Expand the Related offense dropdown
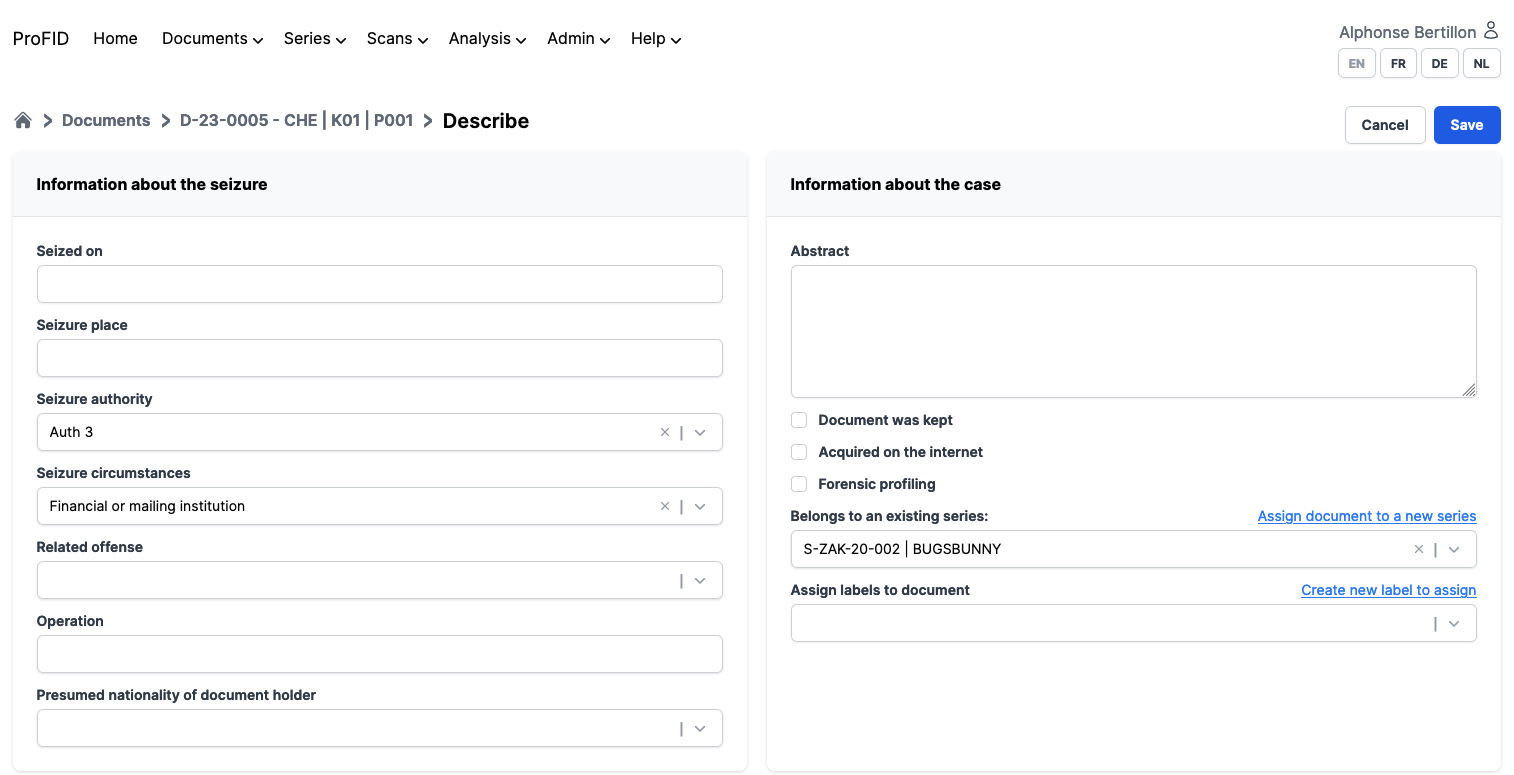The width and height of the screenshot is (1514, 775). (700, 581)
